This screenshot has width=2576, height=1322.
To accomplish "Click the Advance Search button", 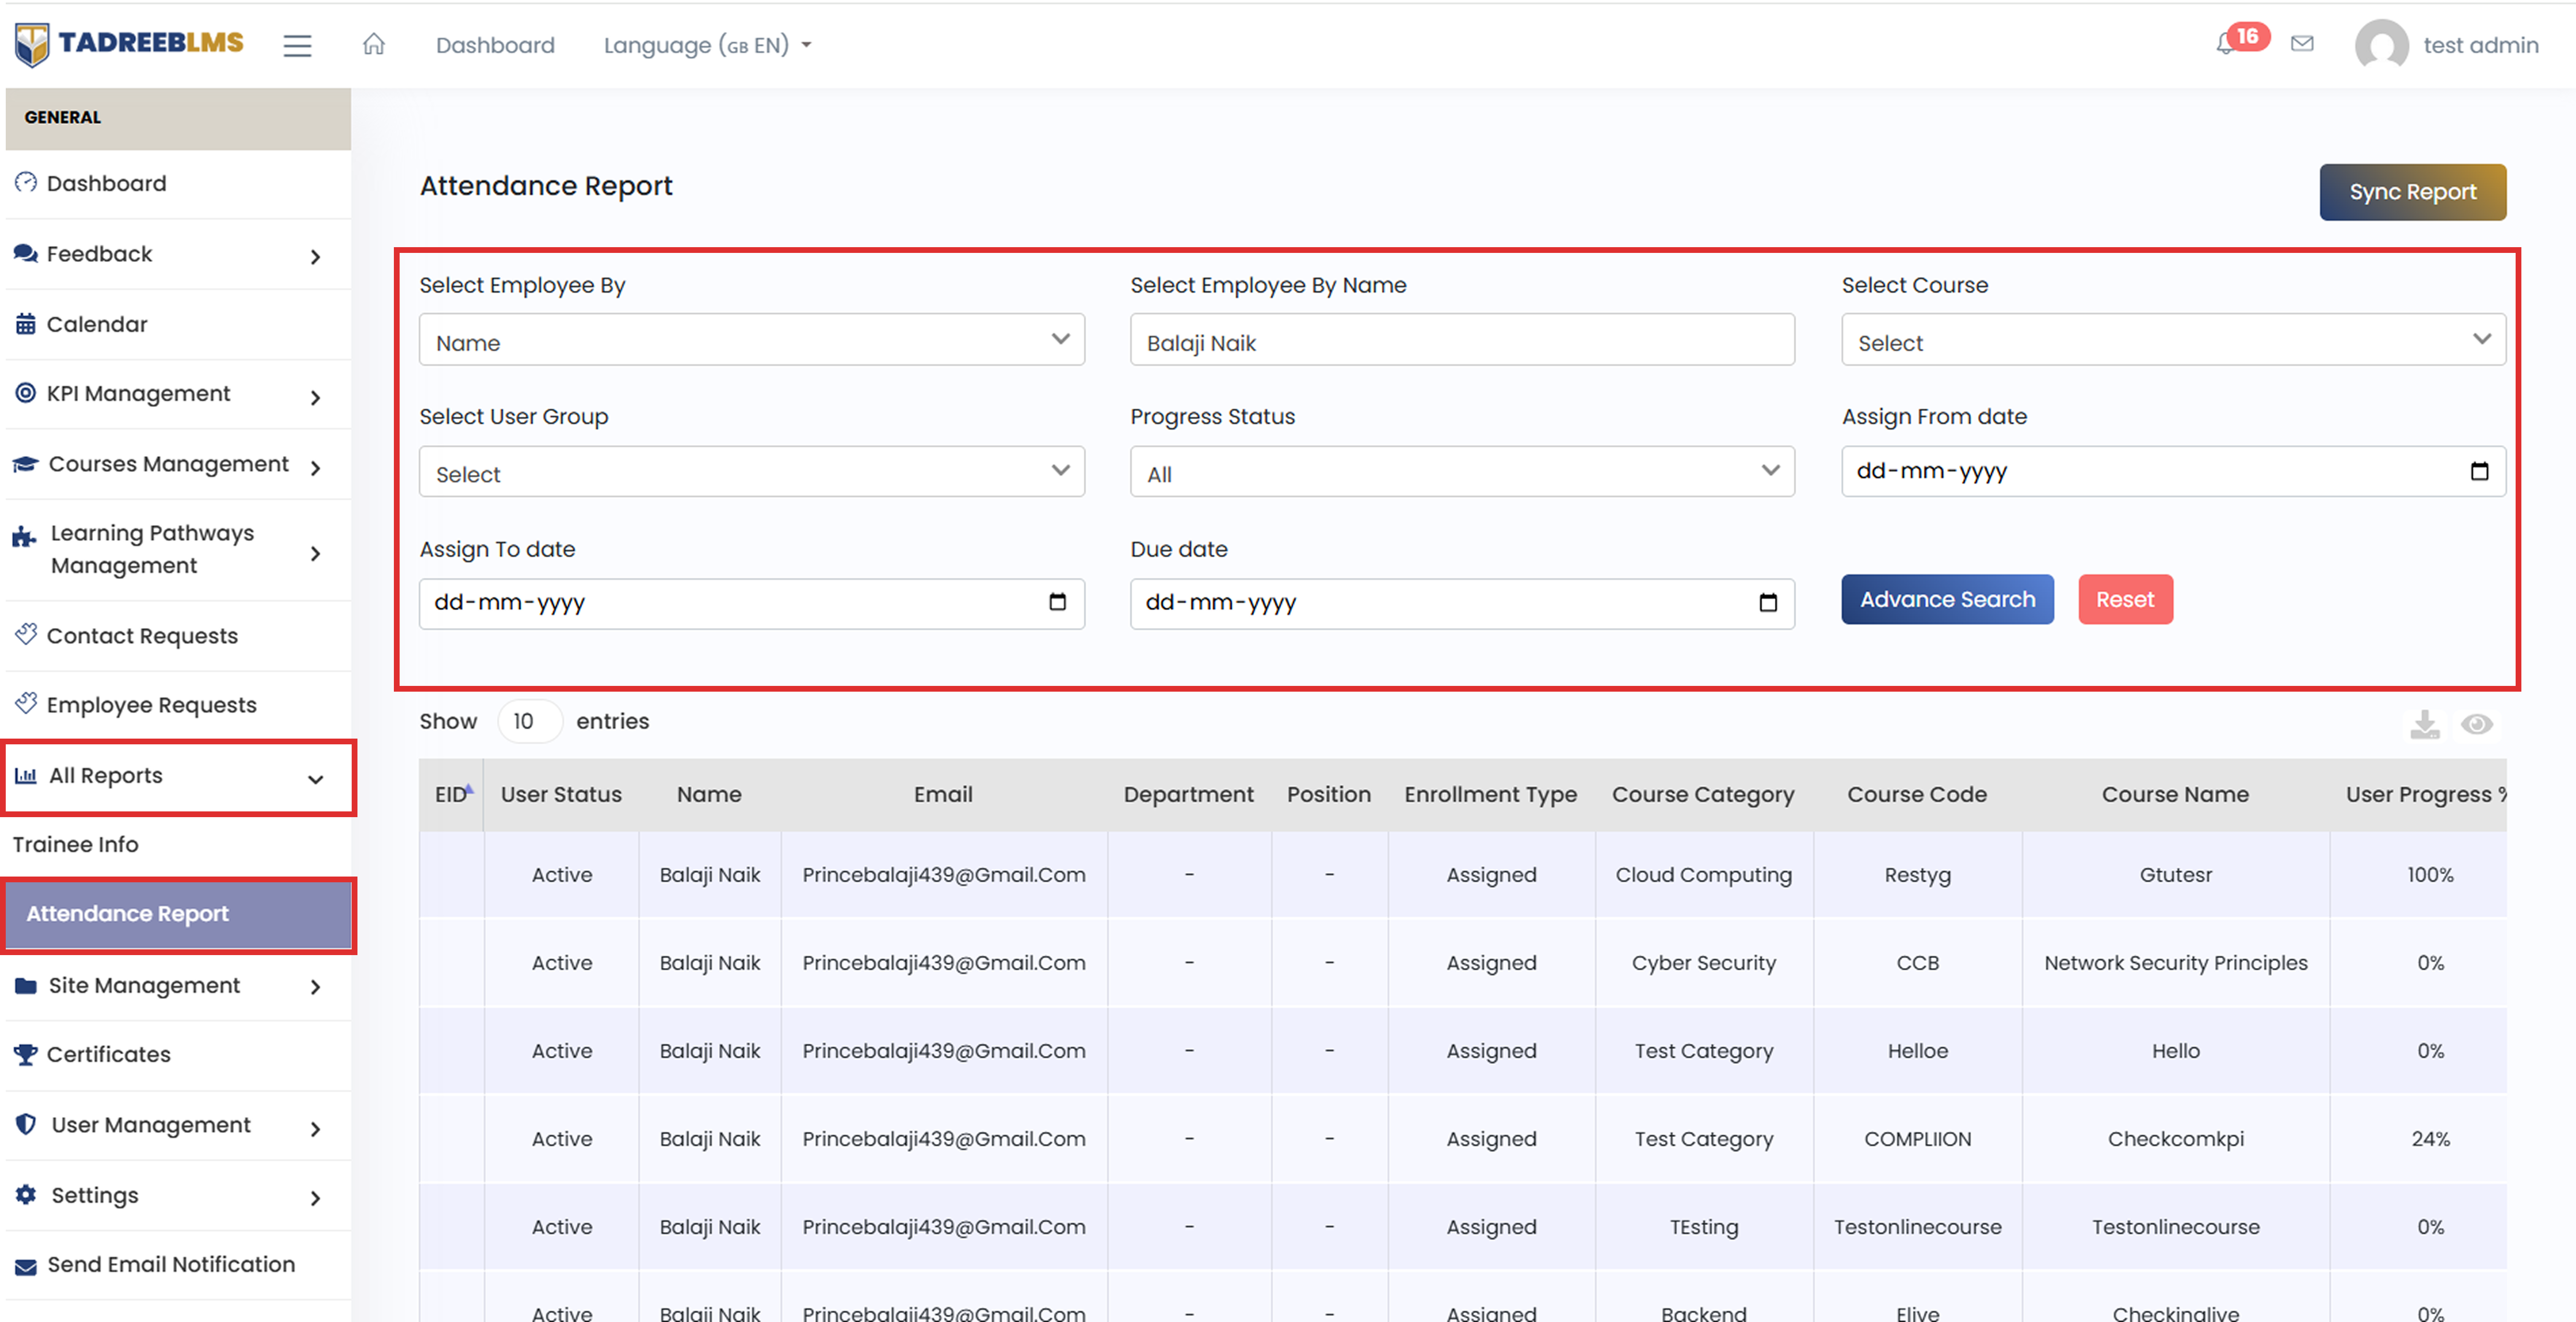I will (1947, 599).
